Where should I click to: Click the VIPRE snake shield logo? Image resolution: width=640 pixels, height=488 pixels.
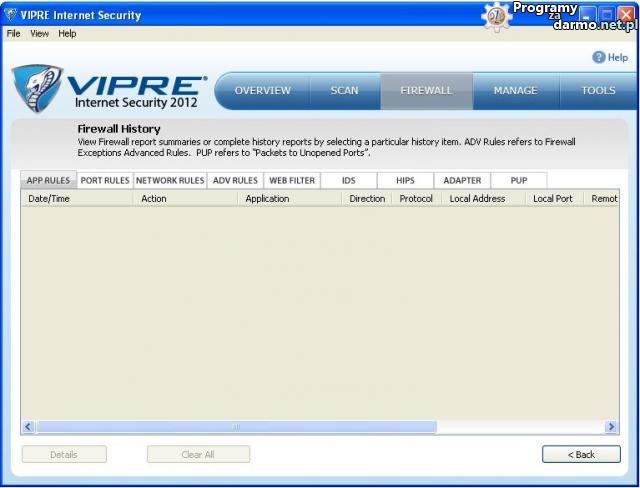tap(37, 90)
